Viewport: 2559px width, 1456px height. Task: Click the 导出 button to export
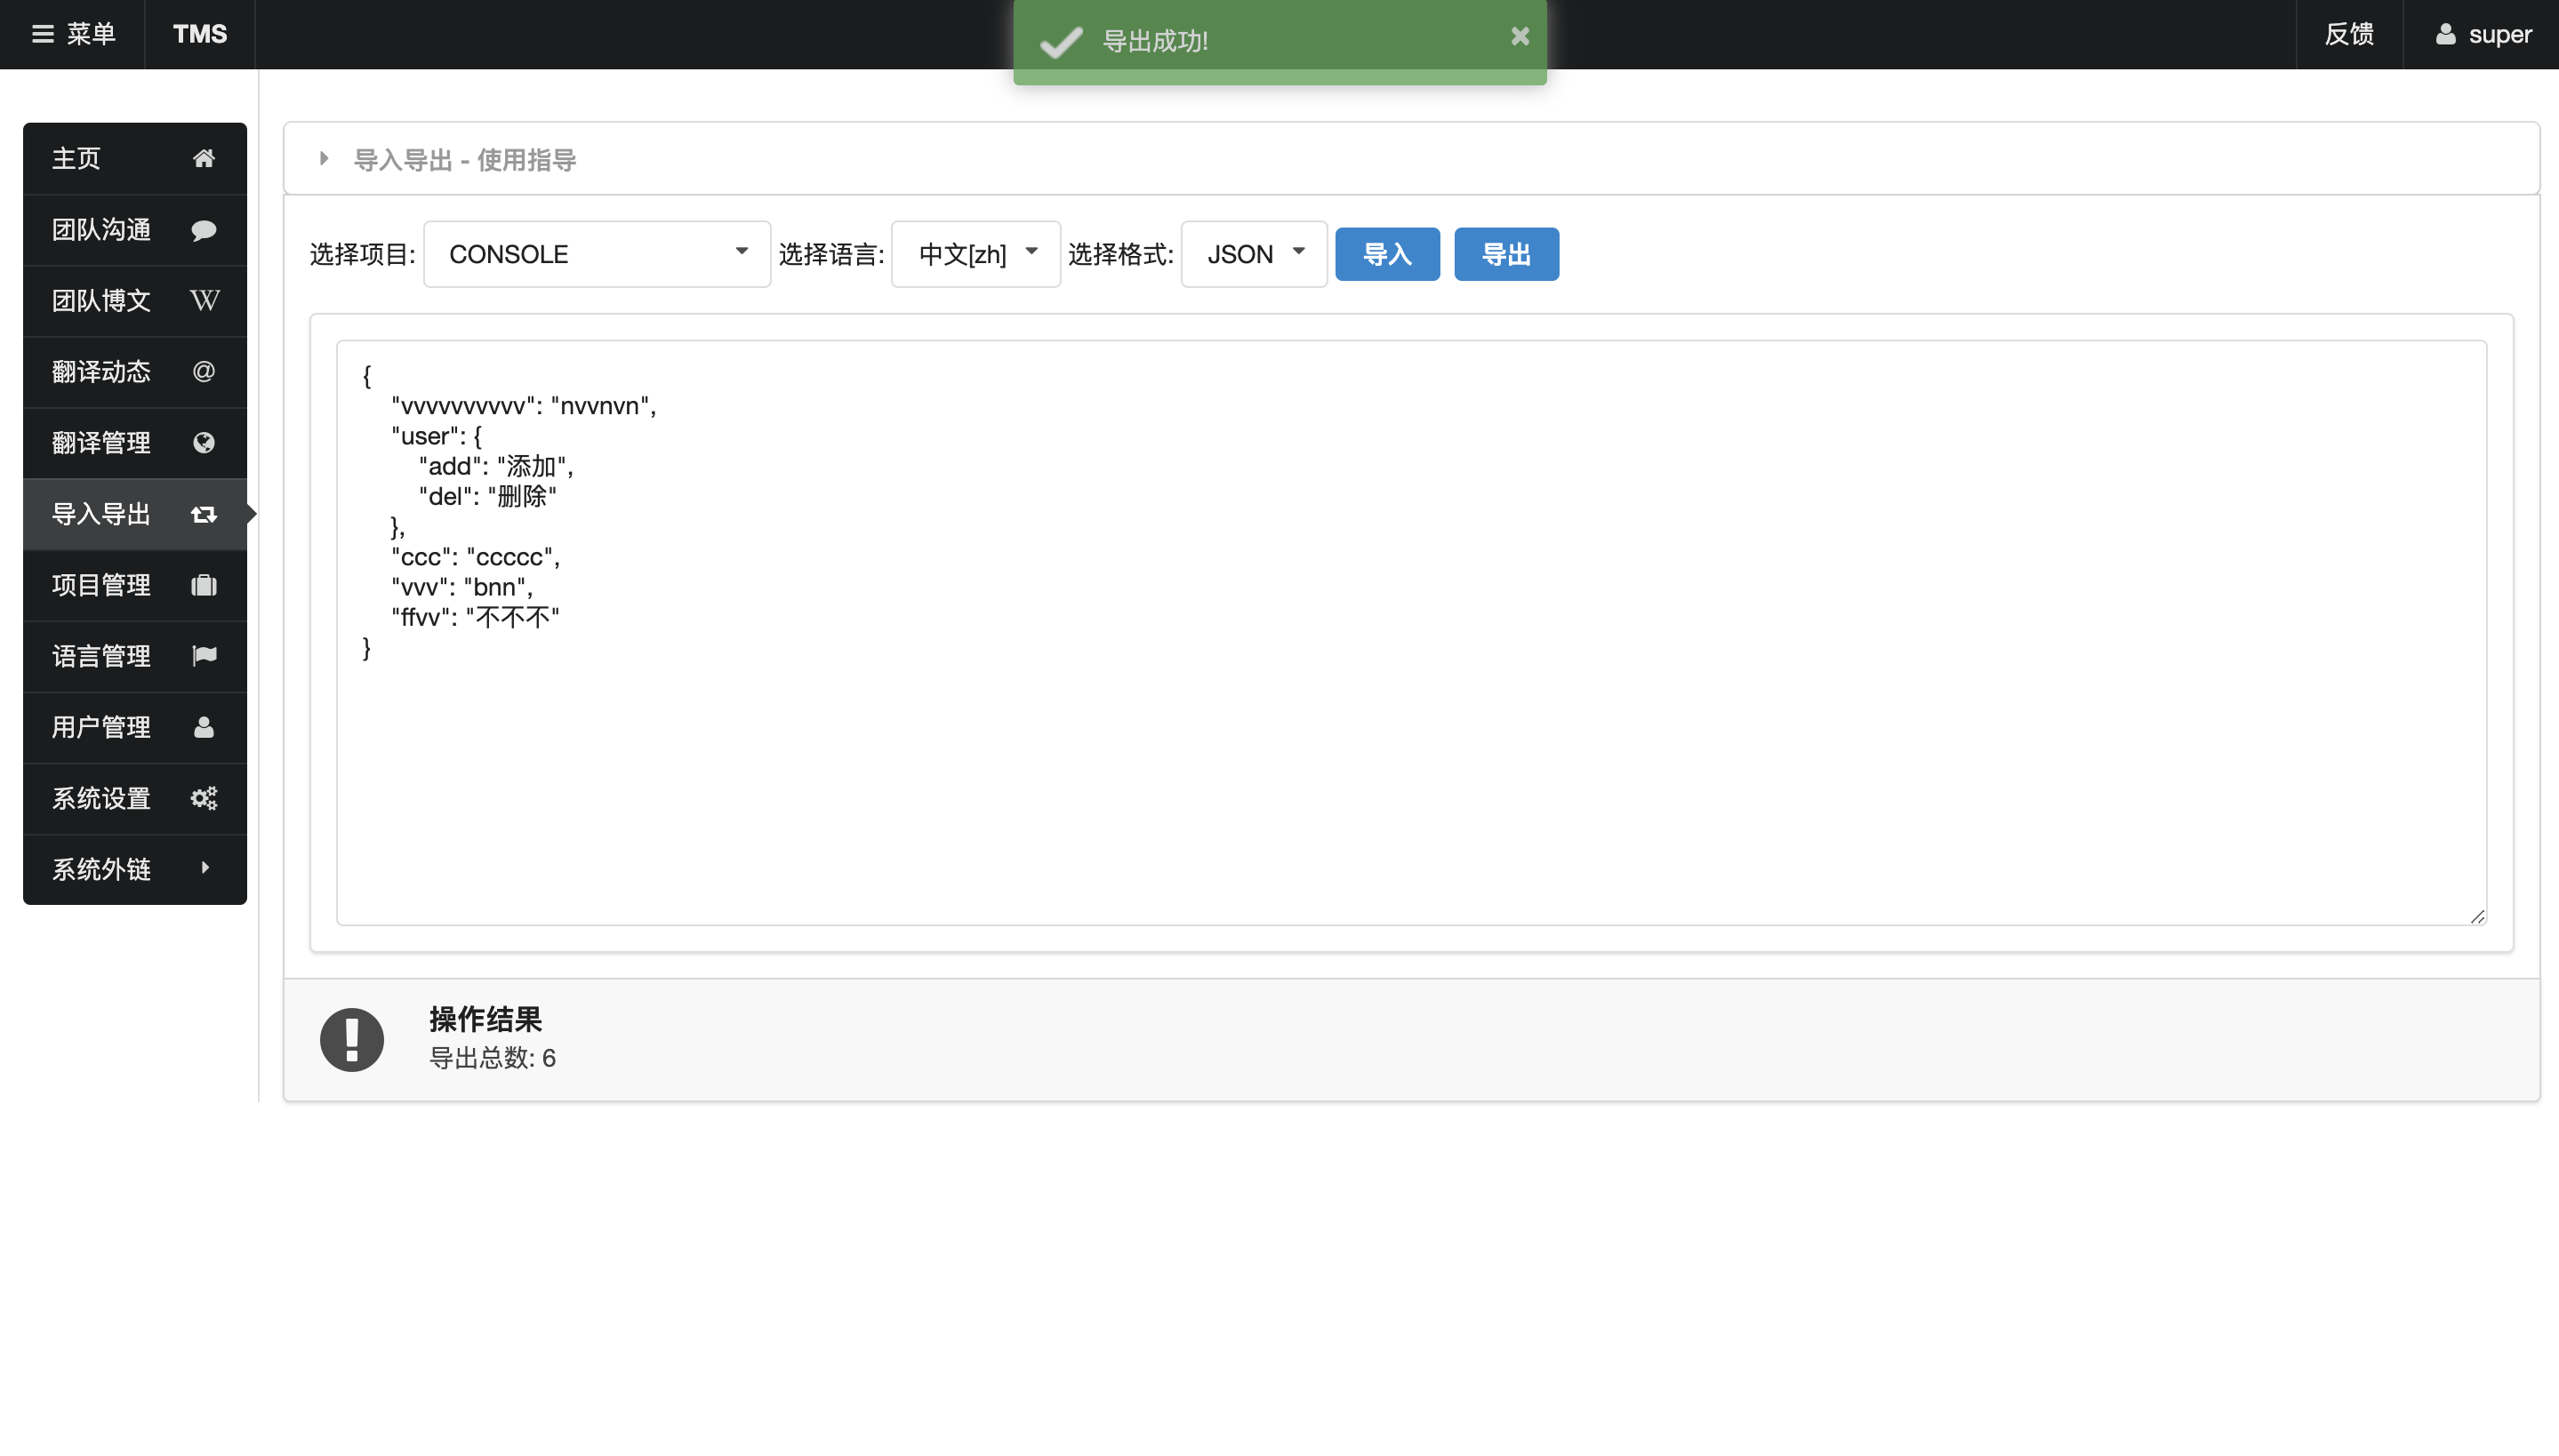tap(1506, 253)
